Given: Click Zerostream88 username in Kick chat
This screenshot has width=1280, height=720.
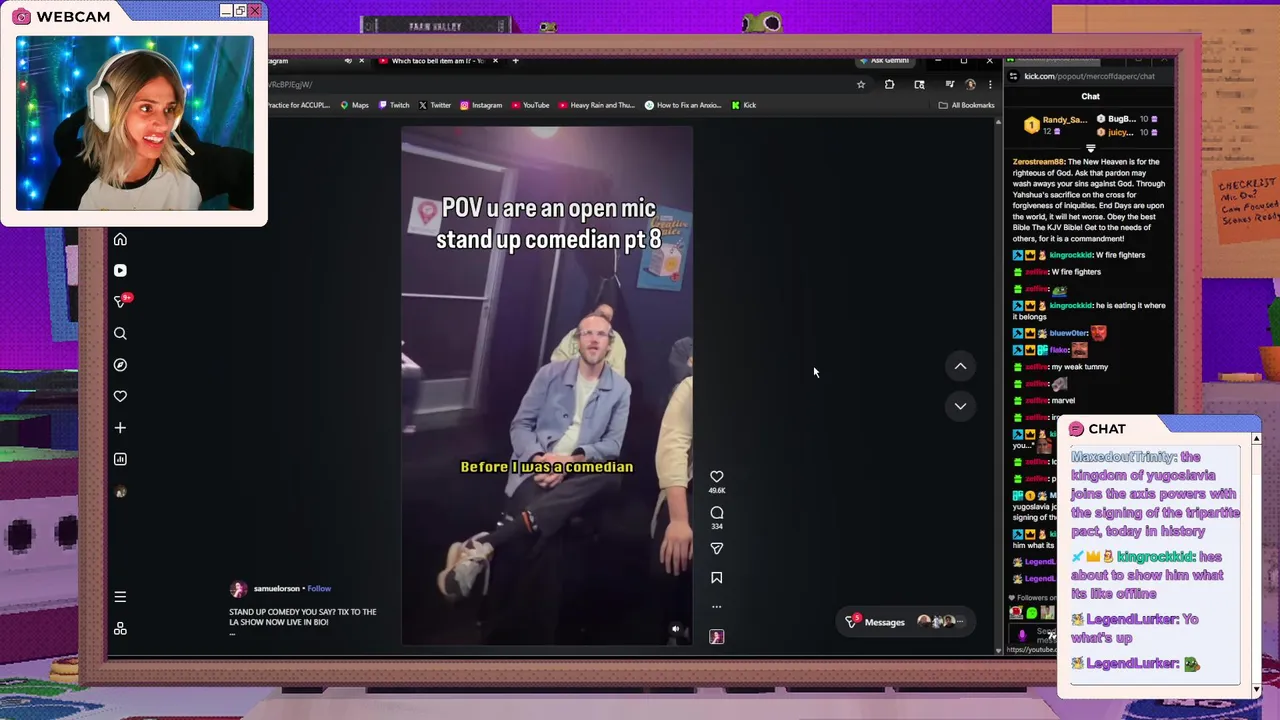Looking at the screenshot, I should tap(1038, 162).
